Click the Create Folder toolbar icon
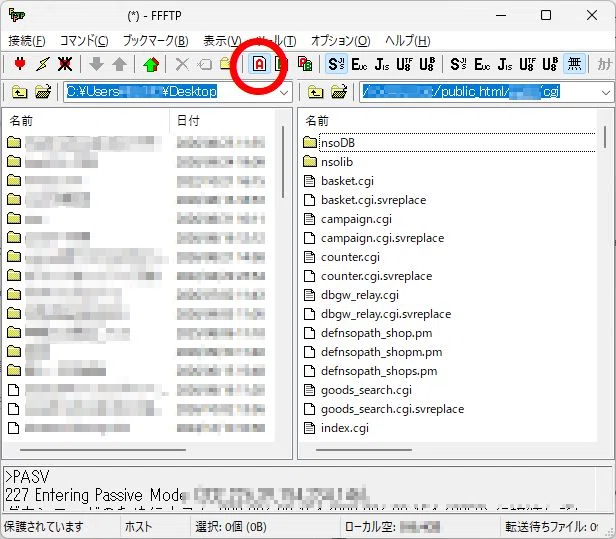The height and width of the screenshot is (539, 616). coord(225,63)
